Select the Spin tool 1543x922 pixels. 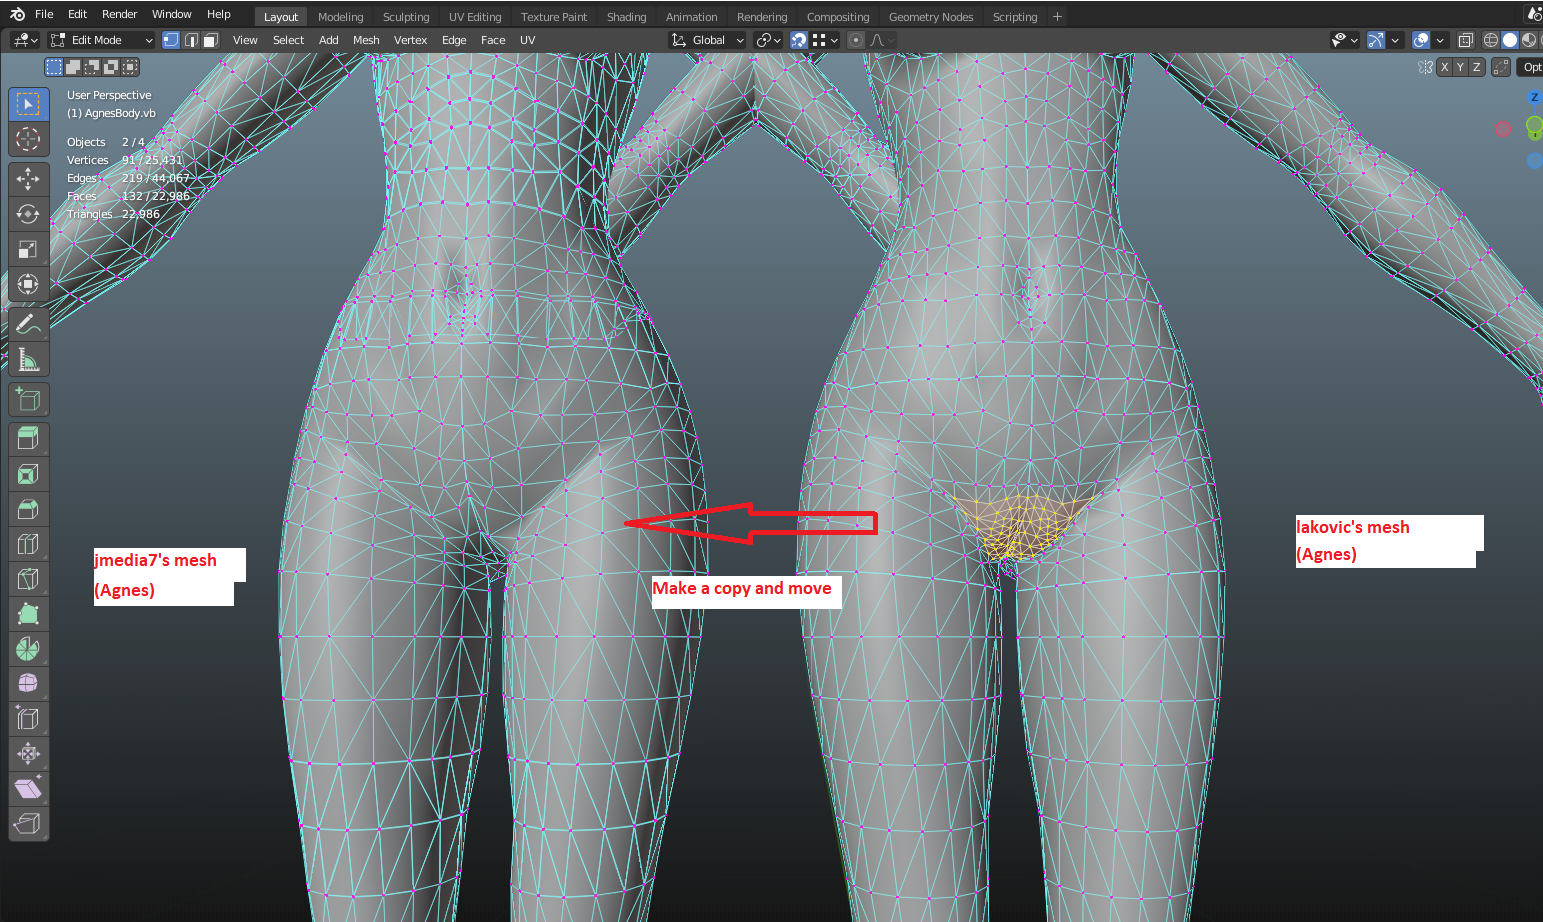click(x=28, y=649)
